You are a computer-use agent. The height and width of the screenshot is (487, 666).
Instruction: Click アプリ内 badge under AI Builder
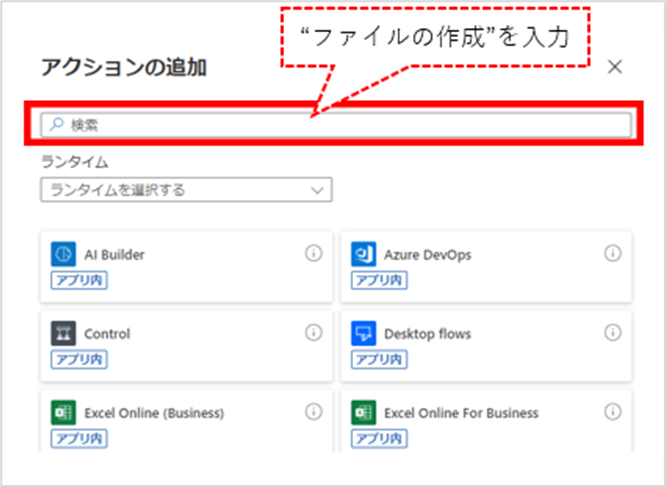pyautogui.click(x=79, y=280)
